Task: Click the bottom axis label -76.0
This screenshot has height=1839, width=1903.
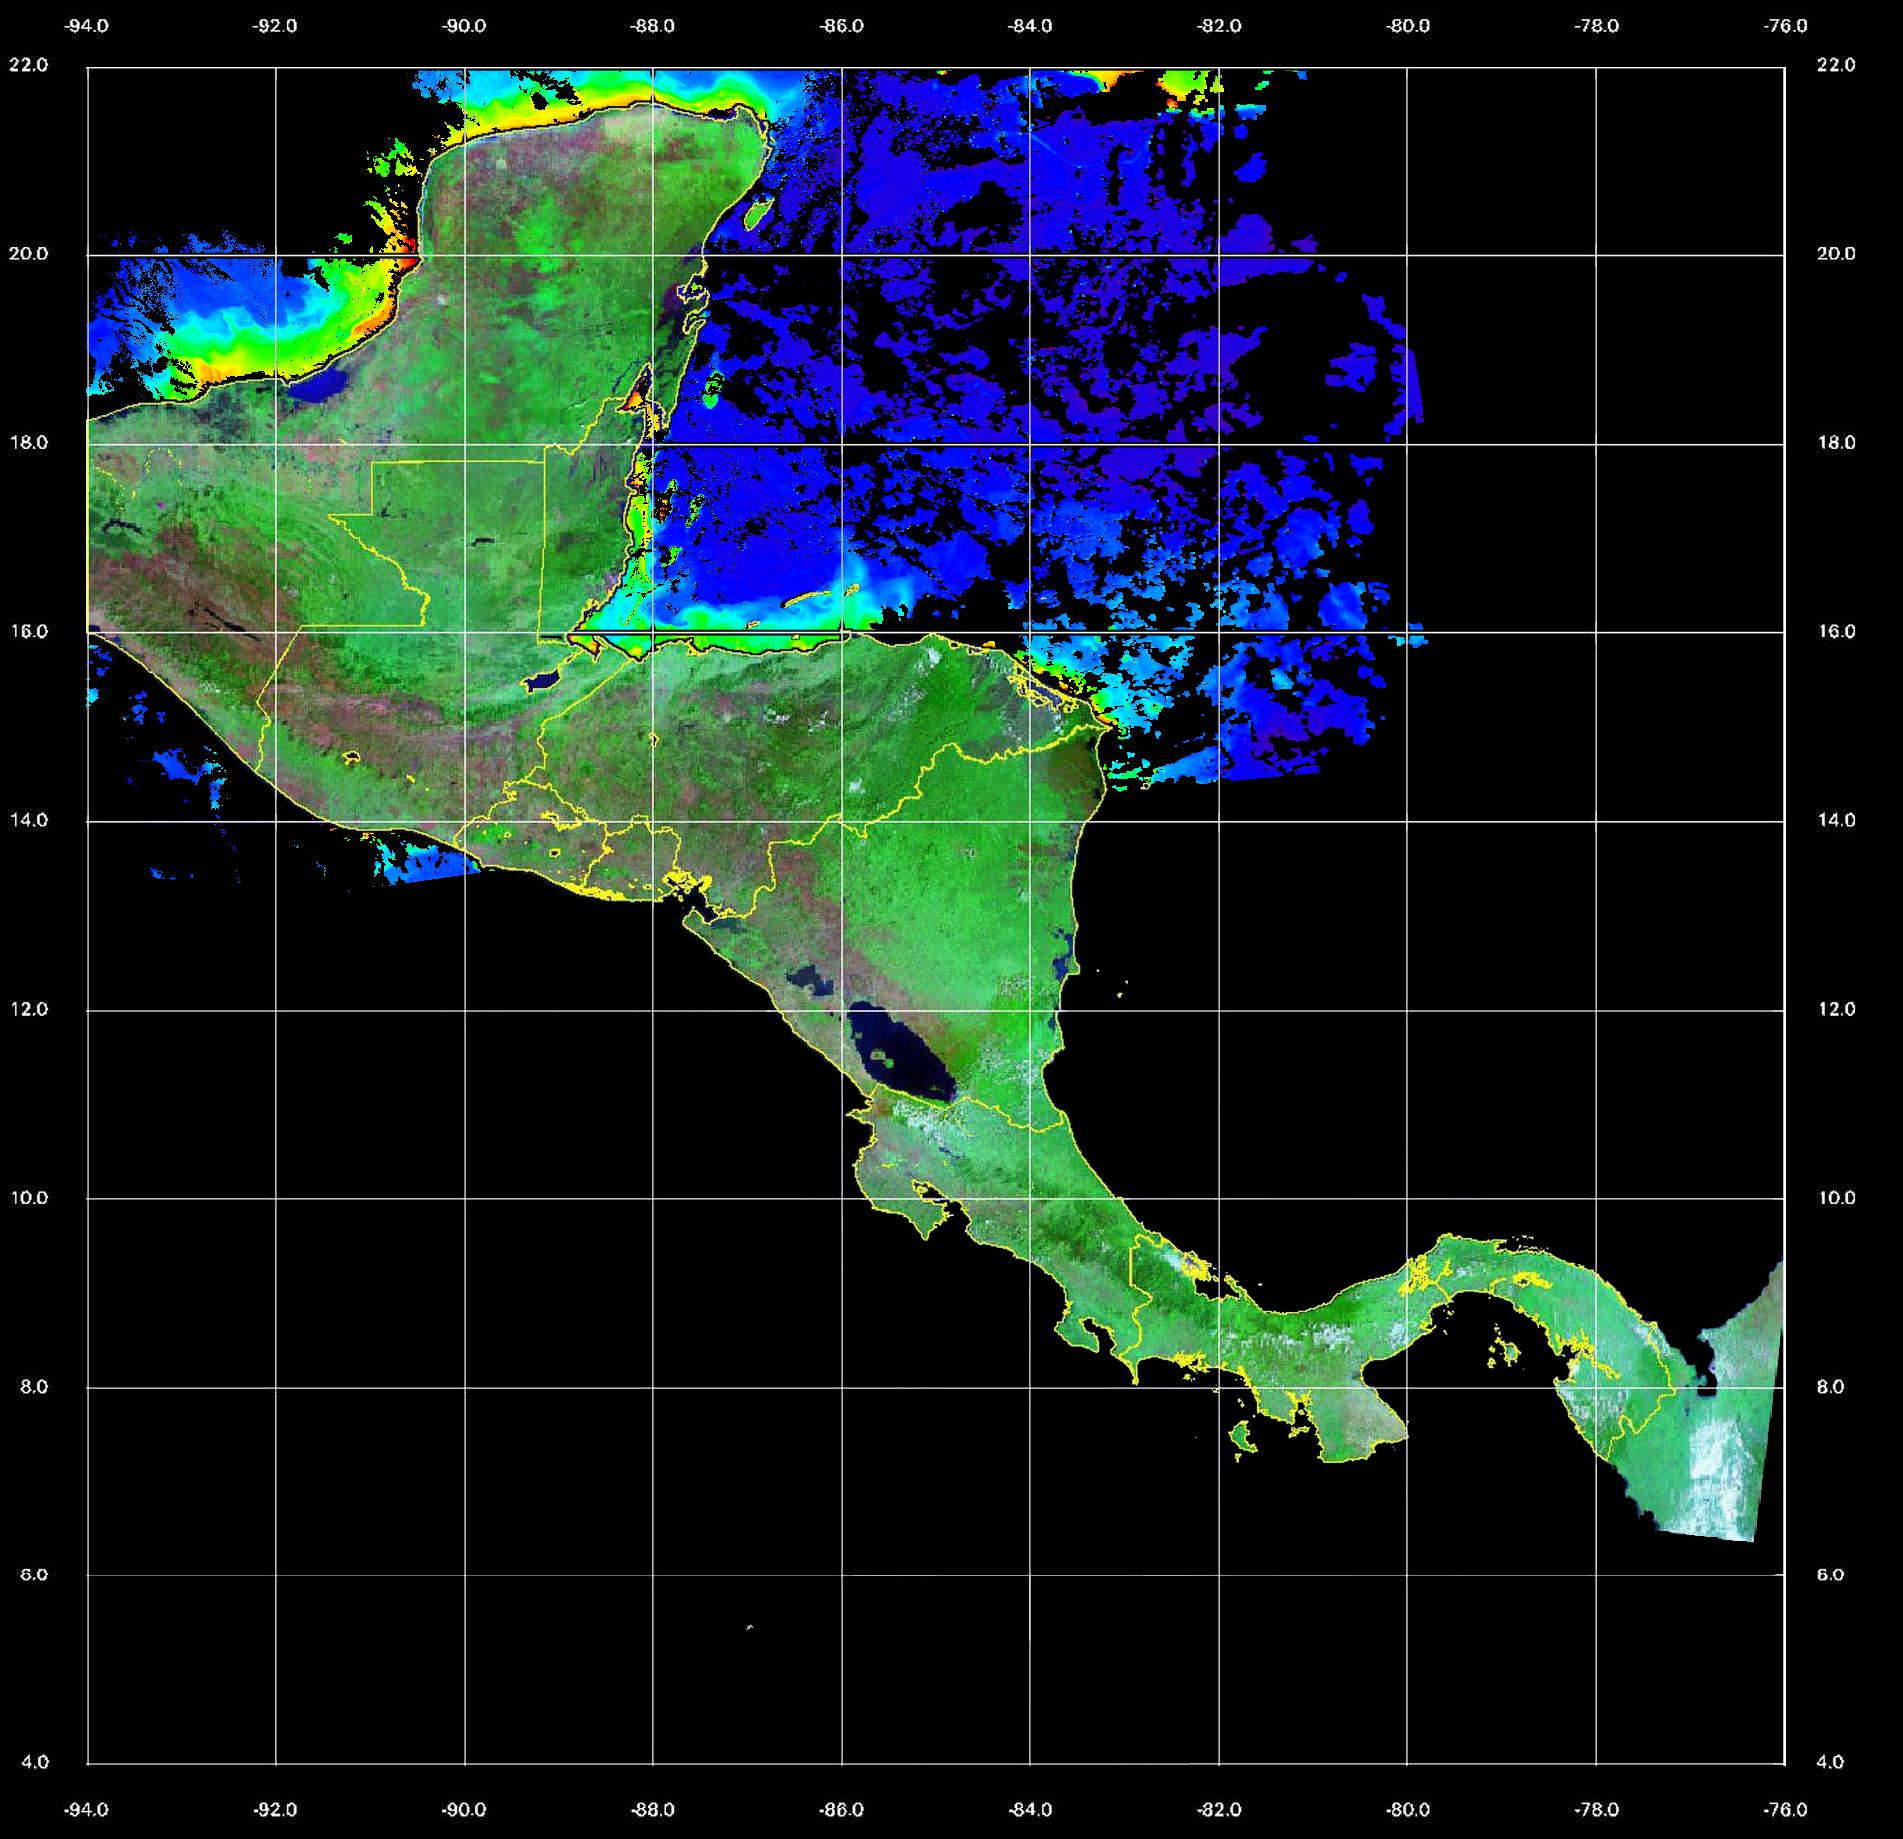Action: (x=1785, y=1810)
